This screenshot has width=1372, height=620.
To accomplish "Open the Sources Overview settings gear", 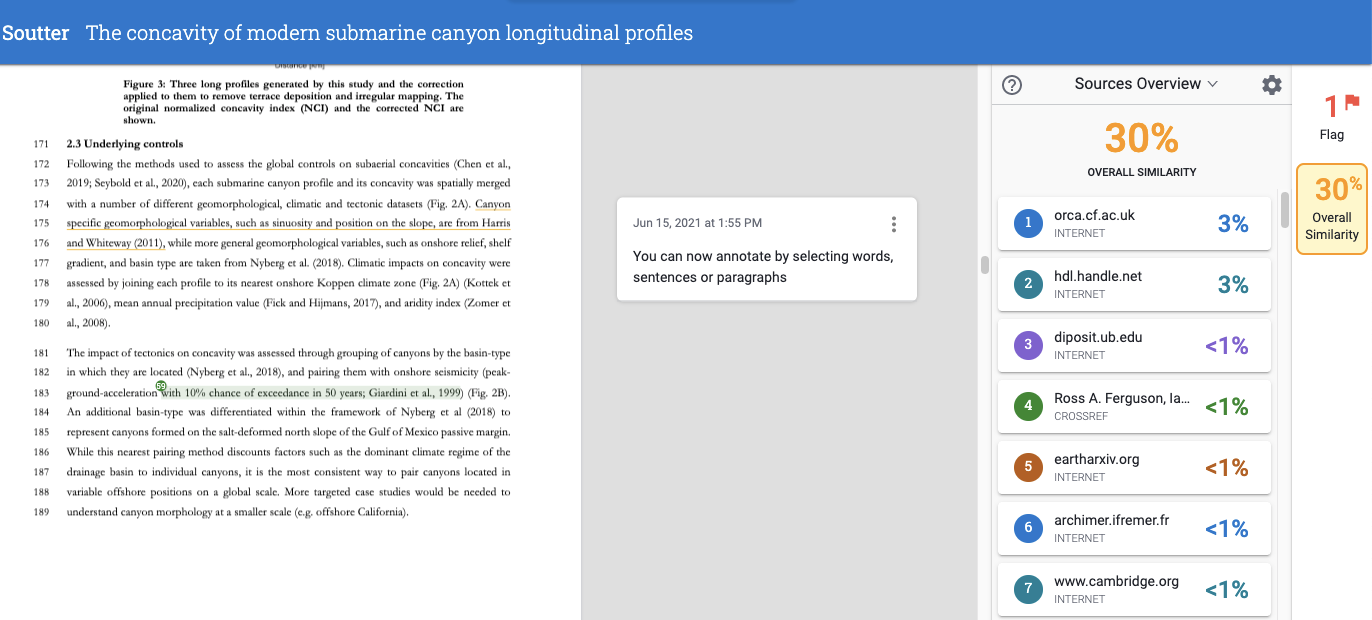I will coord(1271,85).
